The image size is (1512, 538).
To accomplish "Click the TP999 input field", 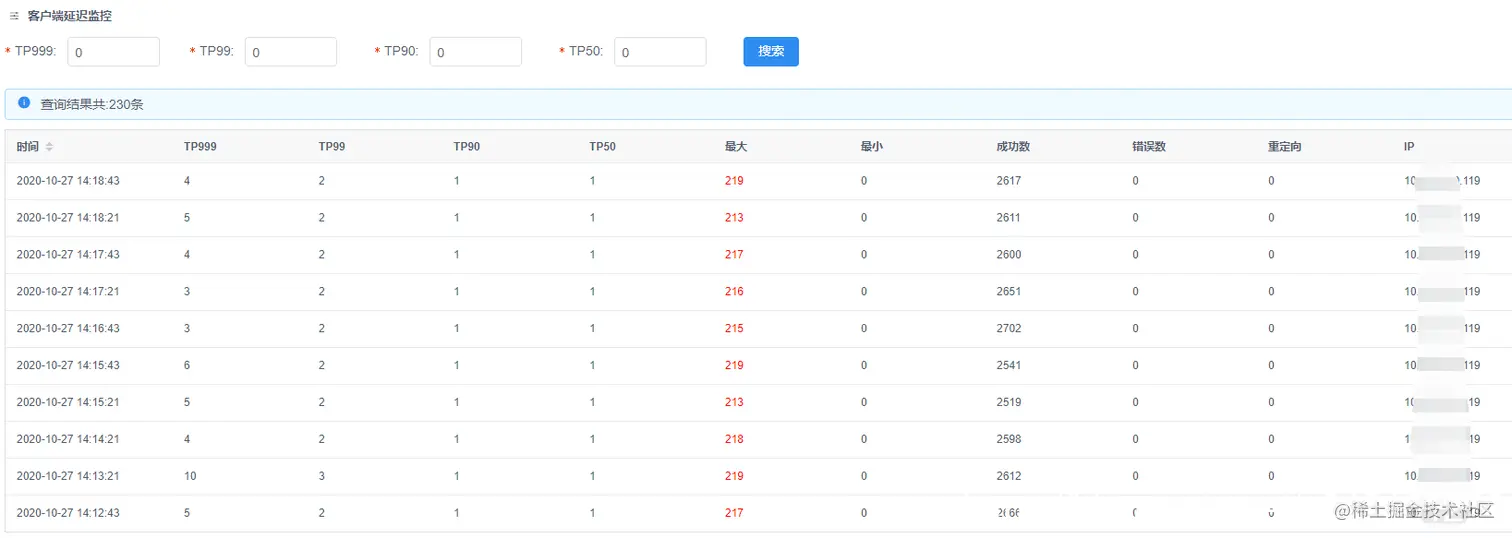I will [113, 52].
